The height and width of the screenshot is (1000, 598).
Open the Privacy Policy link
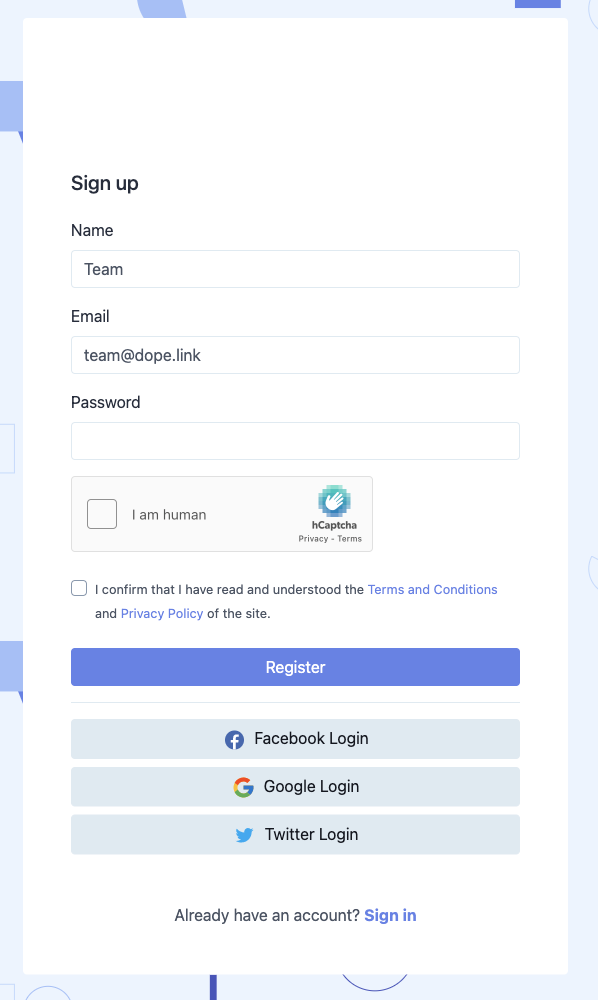pos(162,614)
